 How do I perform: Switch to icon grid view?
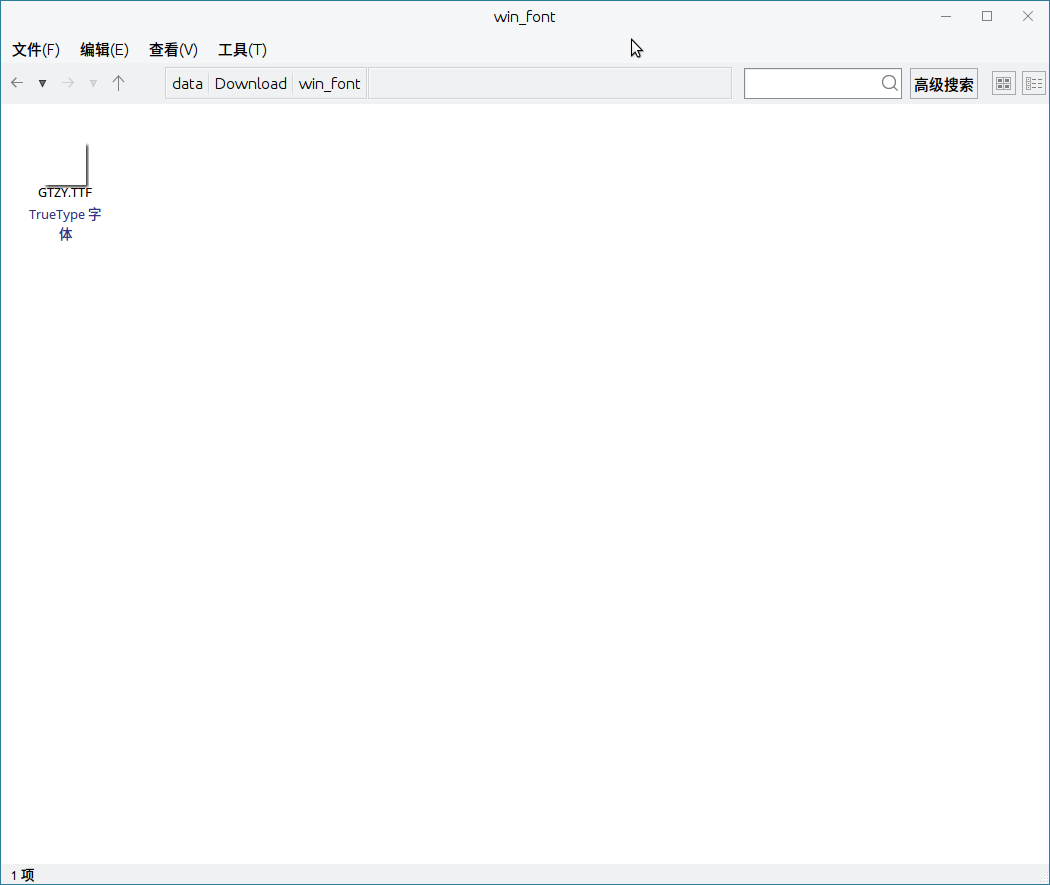[x=1003, y=84]
